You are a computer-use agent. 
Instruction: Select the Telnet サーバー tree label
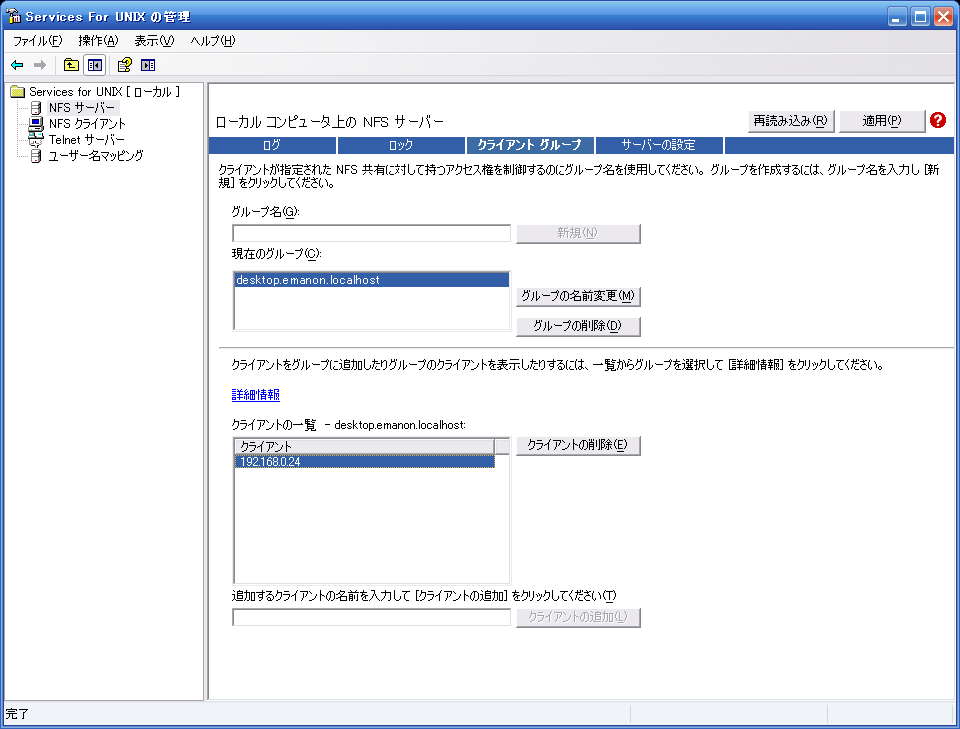click(87, 140)
